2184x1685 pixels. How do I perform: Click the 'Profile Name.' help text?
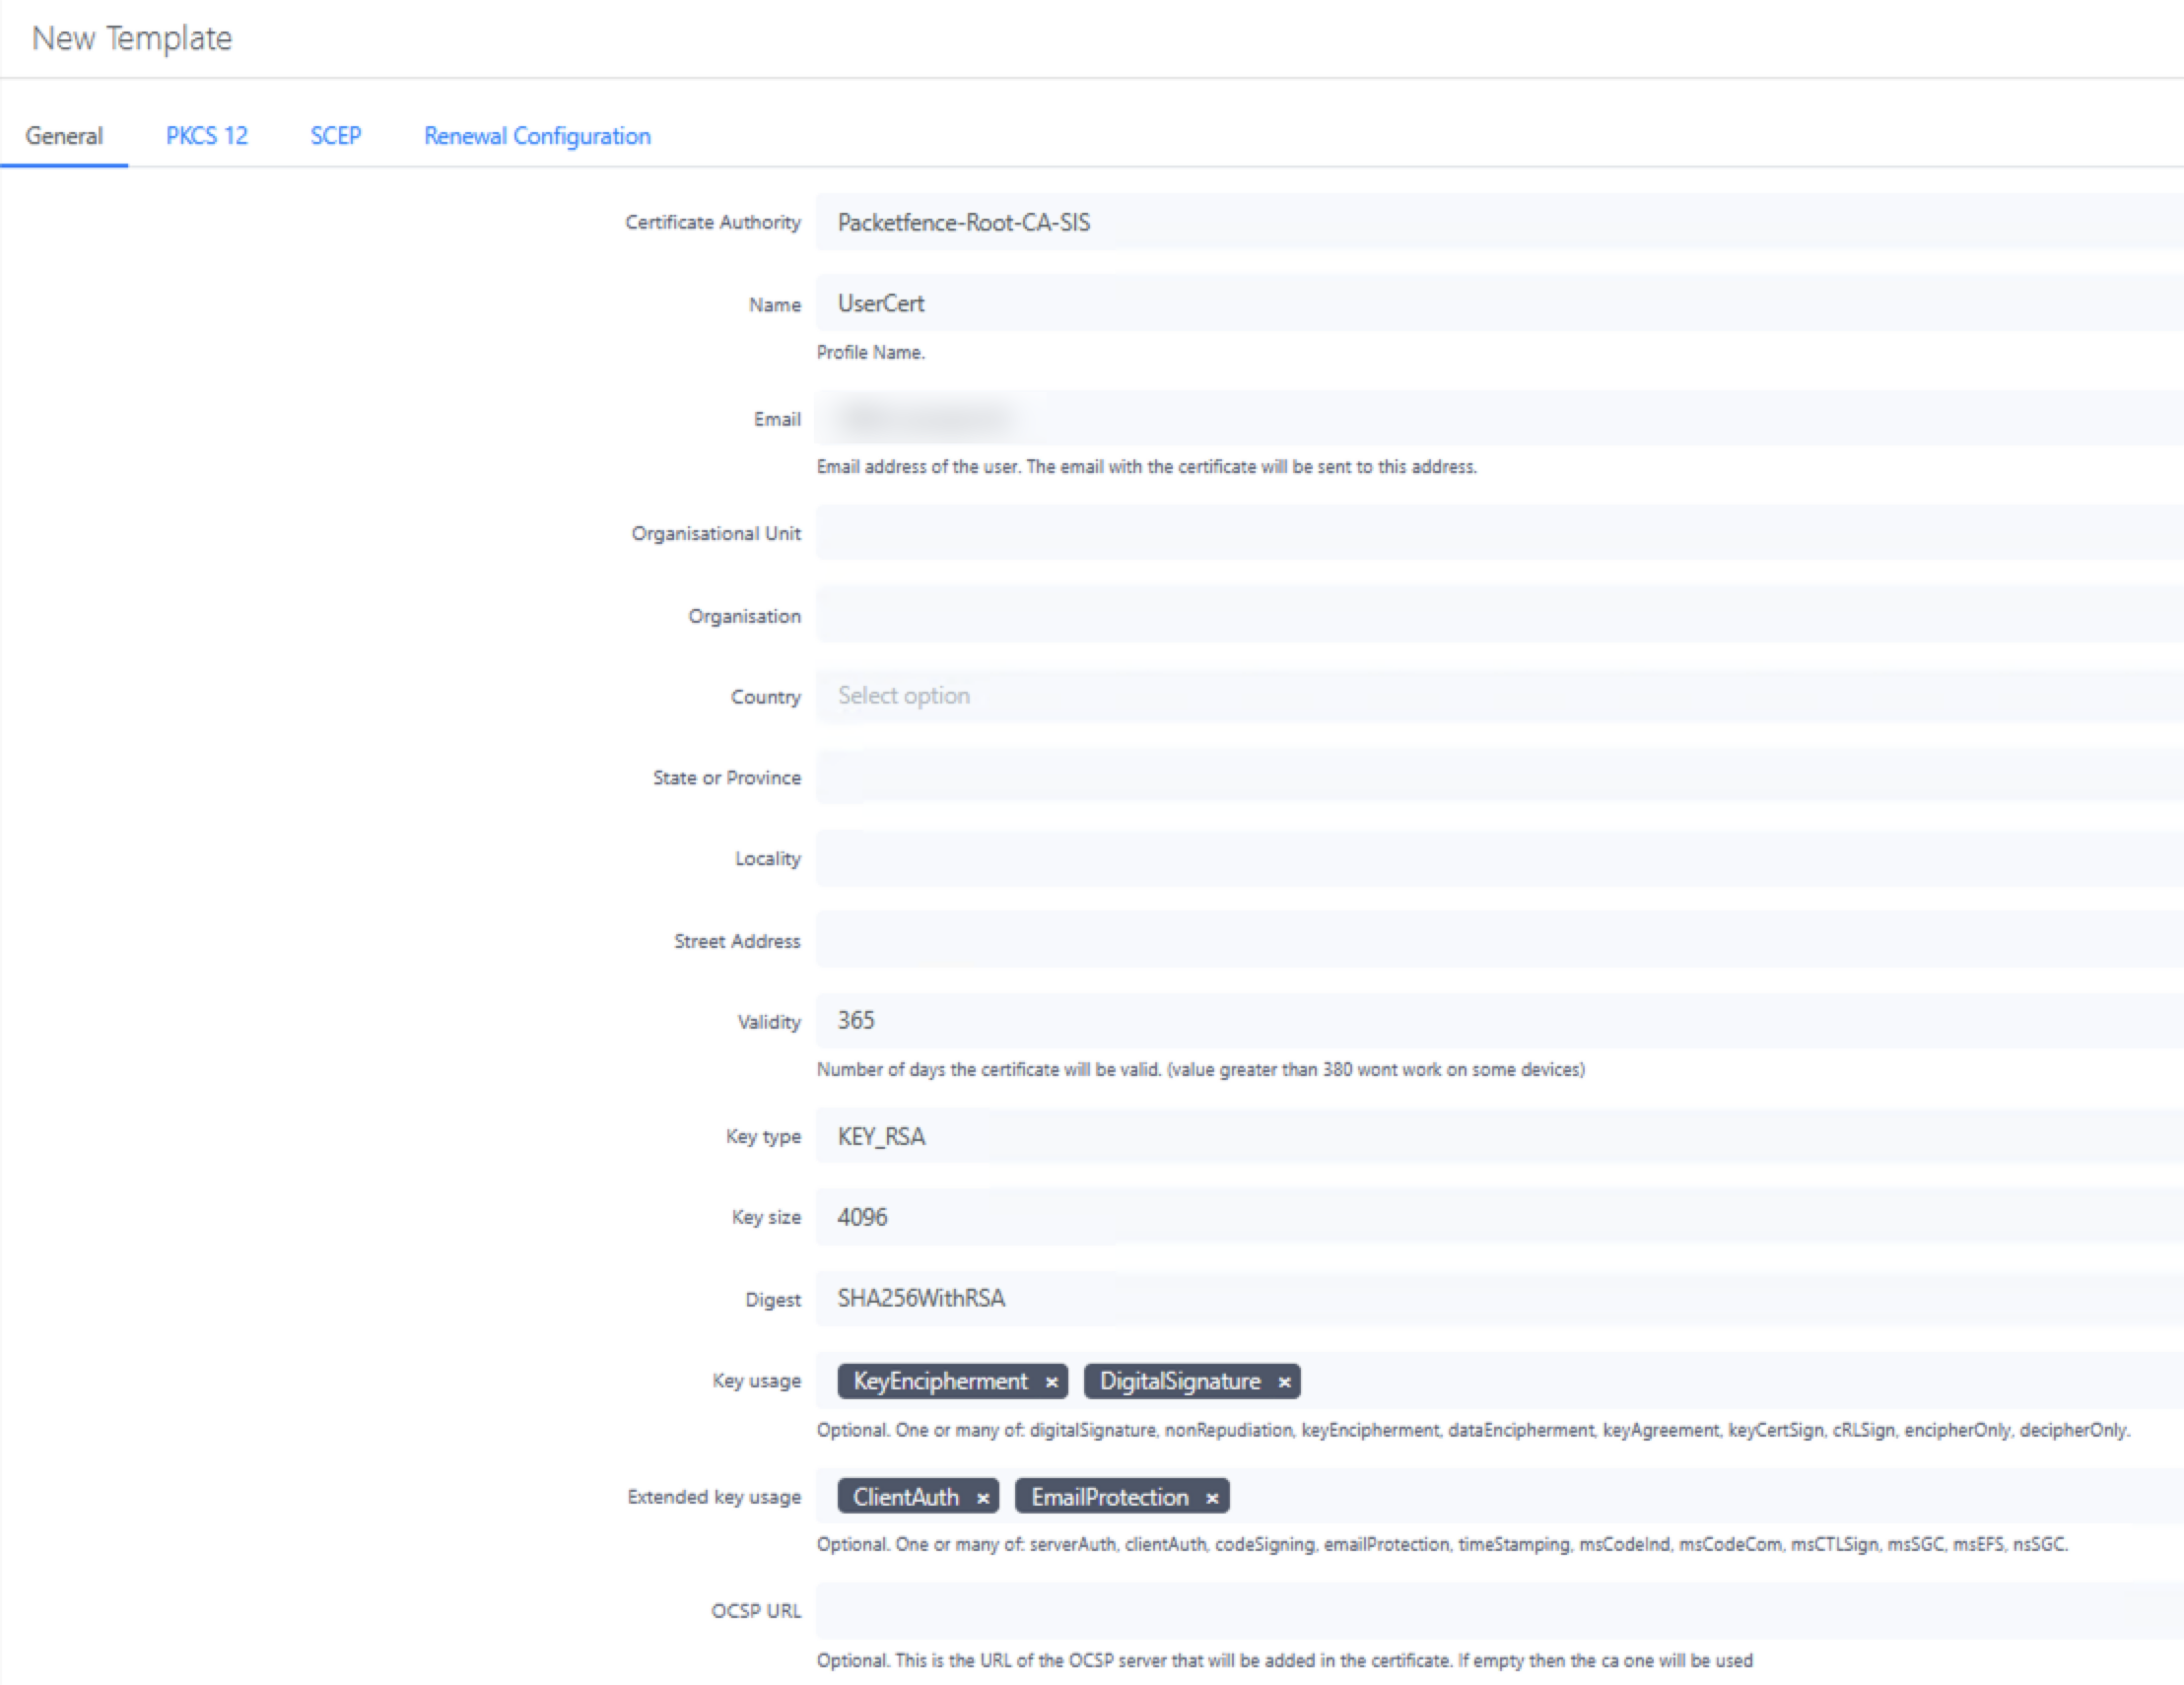(x=871, y=352)
